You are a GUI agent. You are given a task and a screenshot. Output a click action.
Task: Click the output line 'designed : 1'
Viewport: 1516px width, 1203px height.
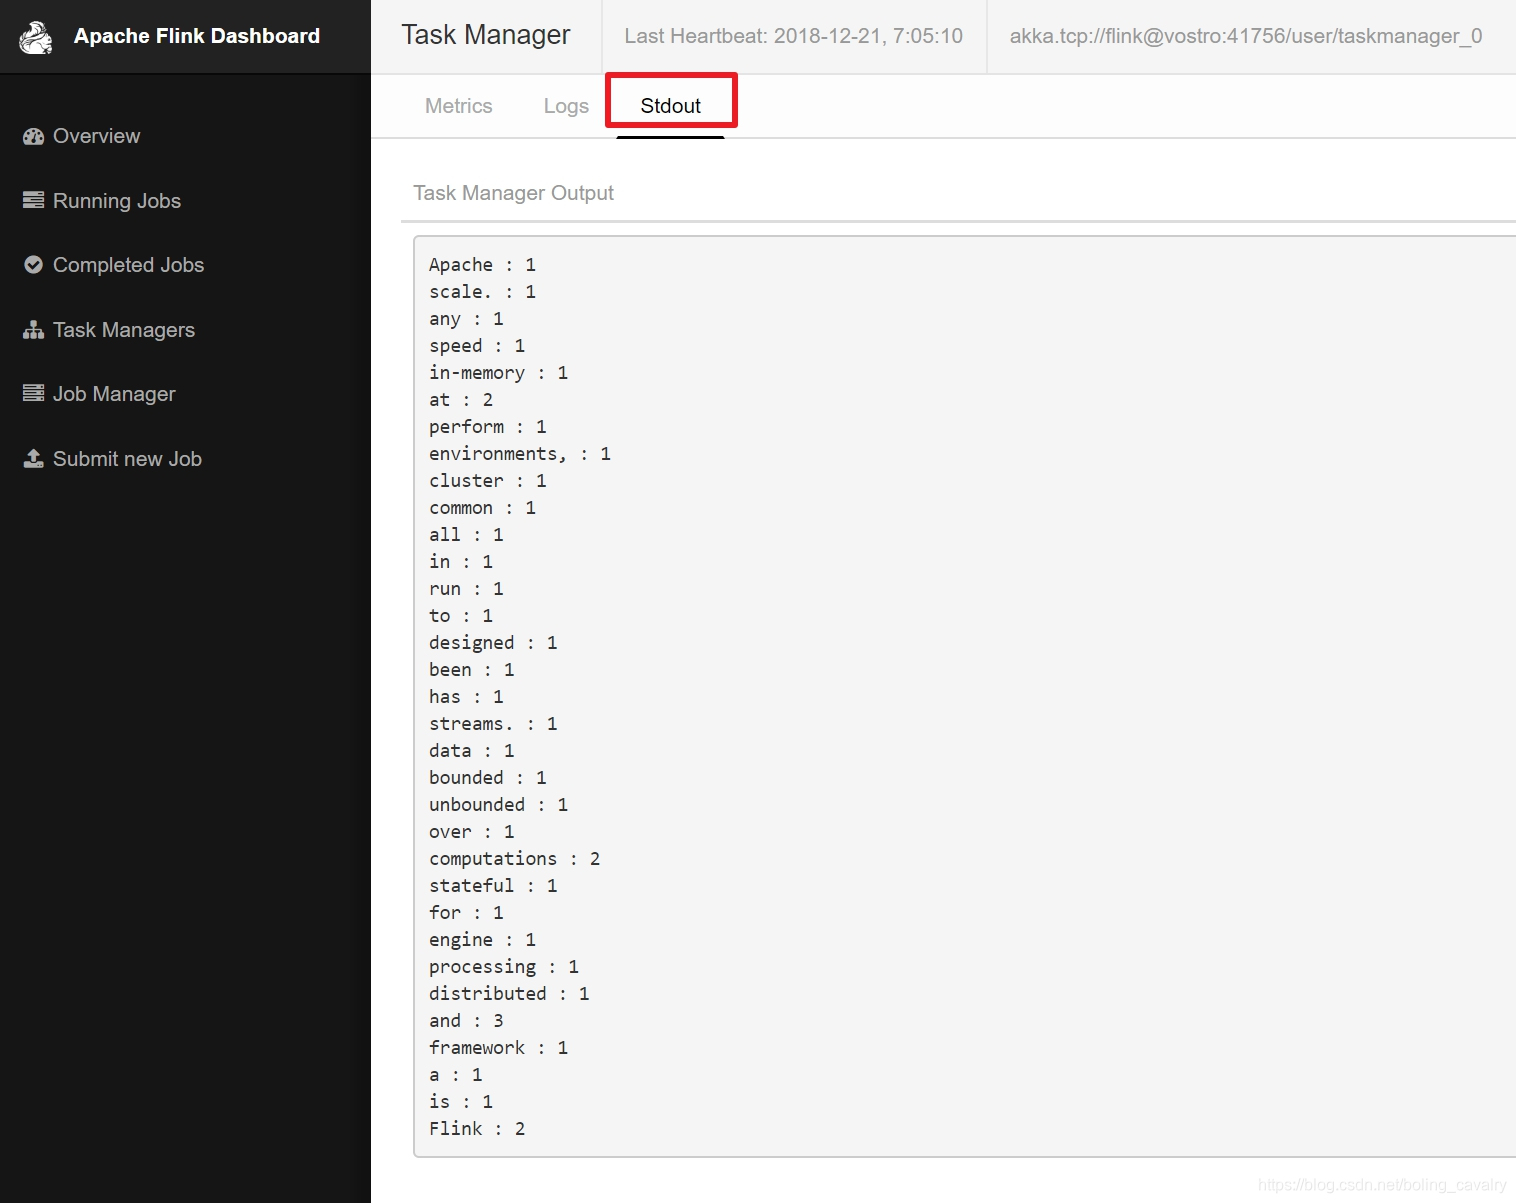point(494,643)
